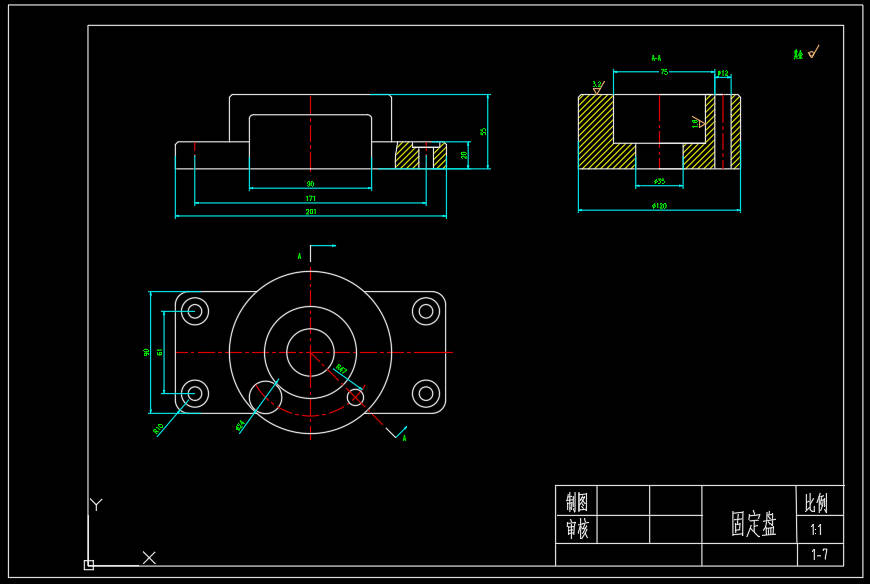Select the 201 overall length dimension
Viewport: 870px width, 584px height.
coord(311,212)
